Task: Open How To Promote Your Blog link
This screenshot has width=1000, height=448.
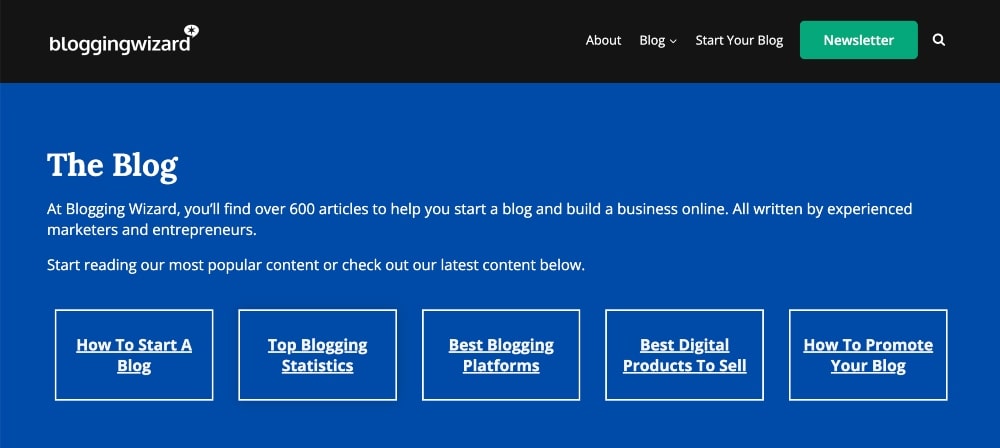Action: [868, 355]
